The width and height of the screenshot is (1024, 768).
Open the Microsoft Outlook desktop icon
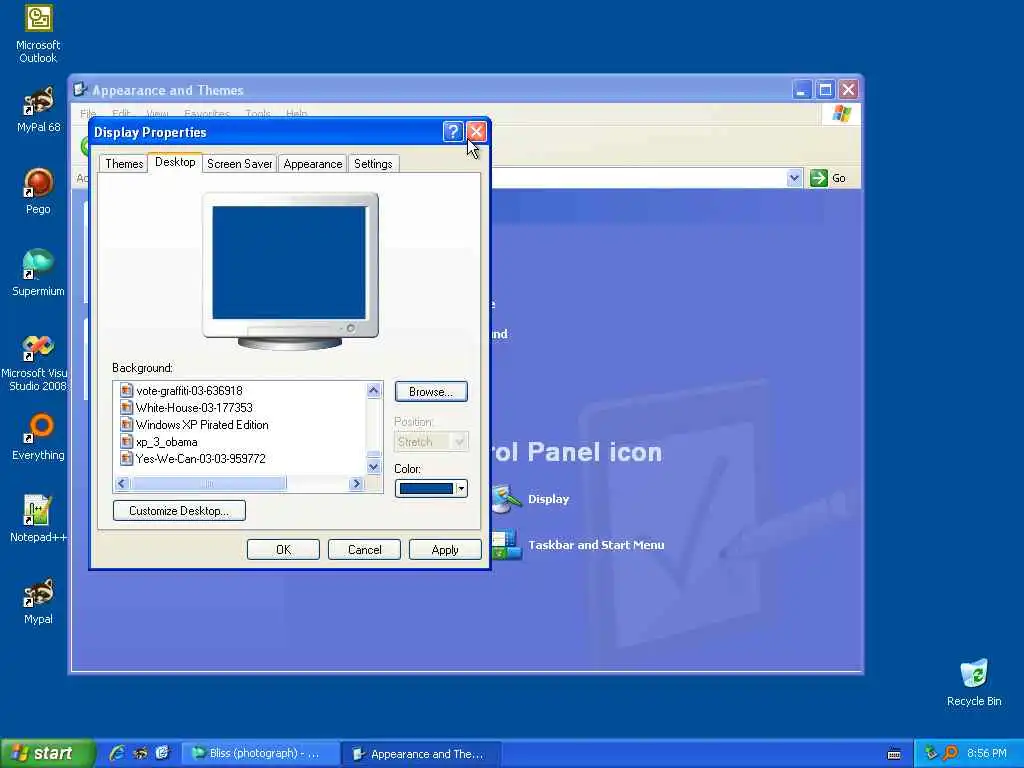39,34
